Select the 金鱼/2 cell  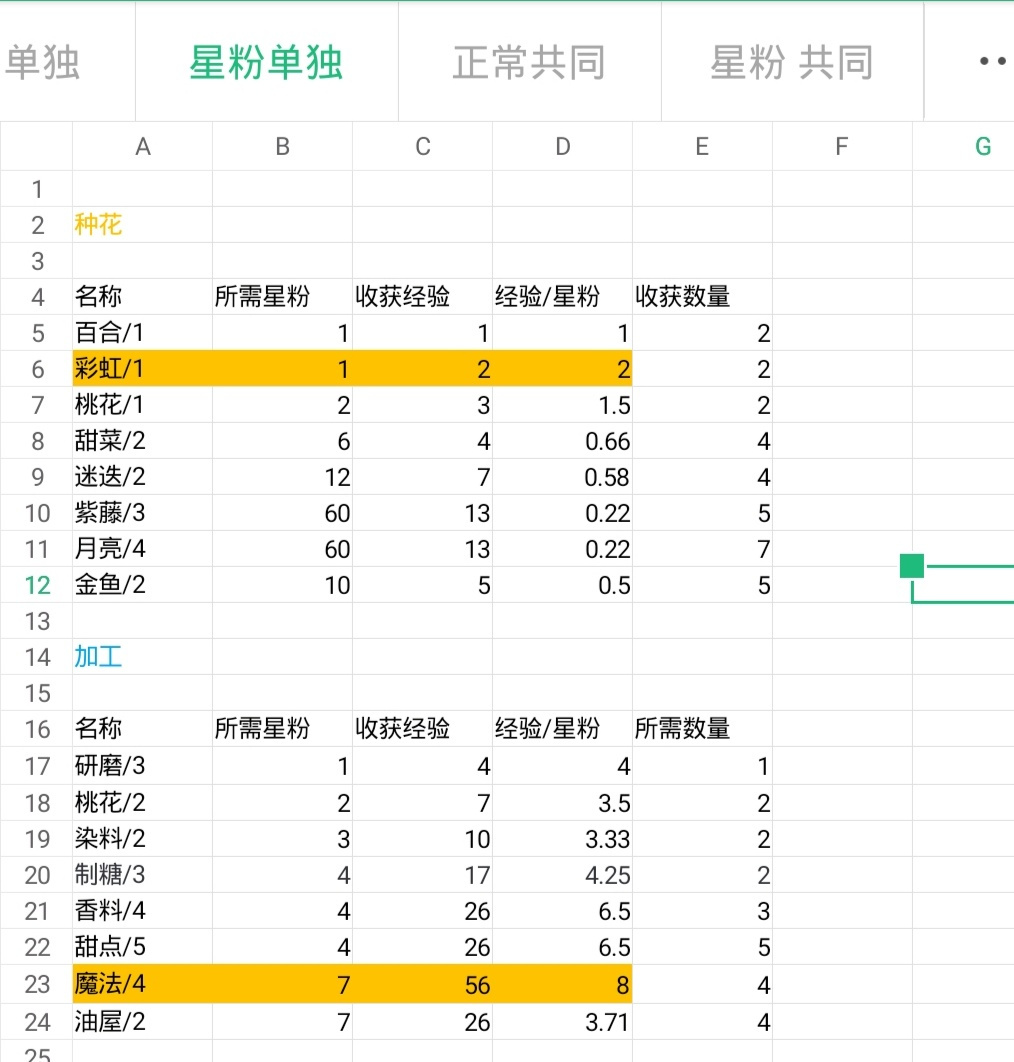point(142,585)
